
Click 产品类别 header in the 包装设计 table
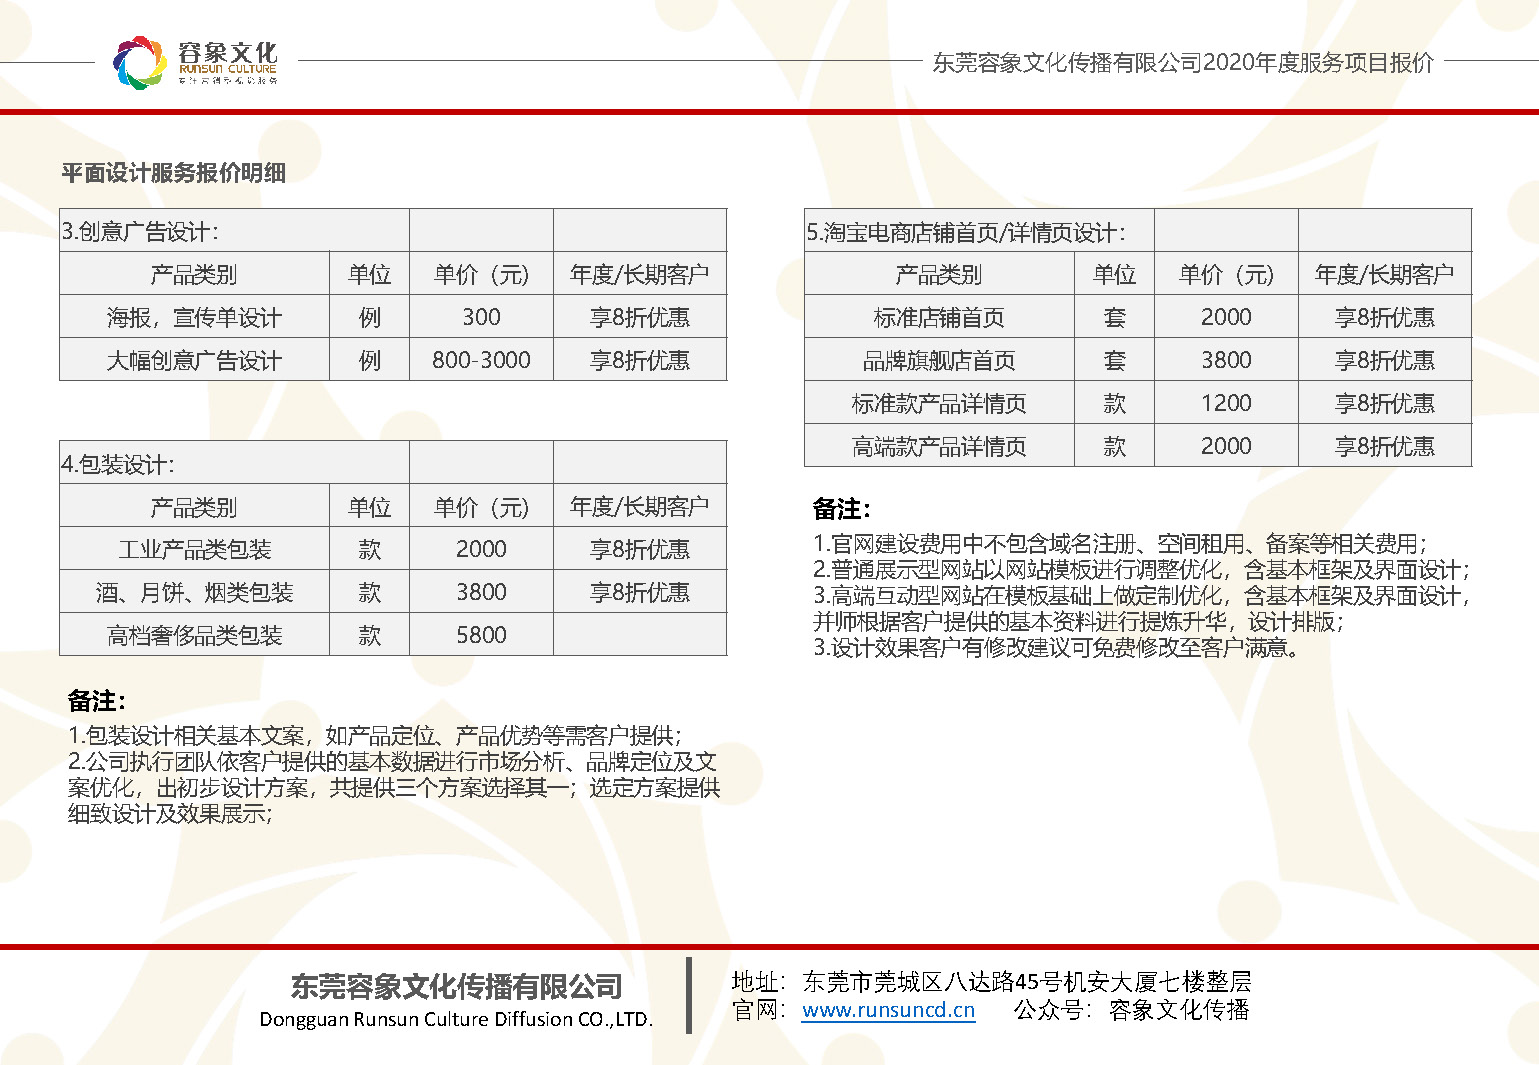point(195,508)
